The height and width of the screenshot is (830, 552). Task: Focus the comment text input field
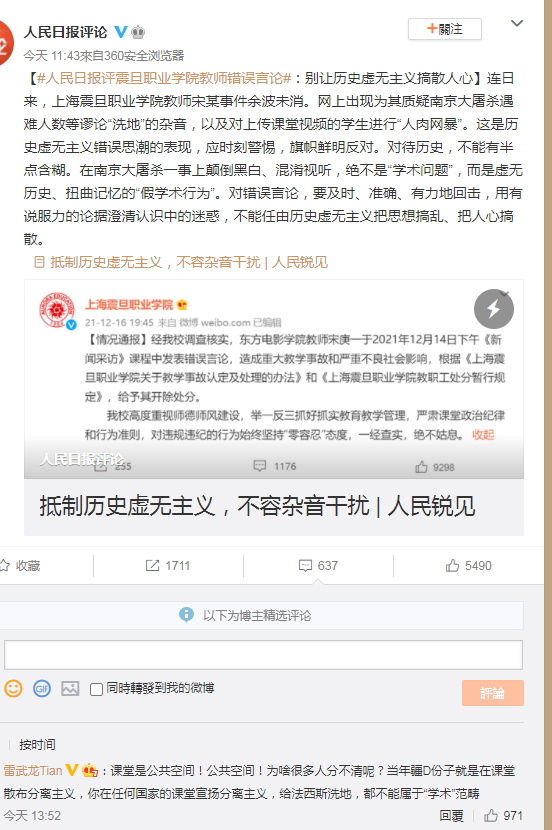click(264, 655)
